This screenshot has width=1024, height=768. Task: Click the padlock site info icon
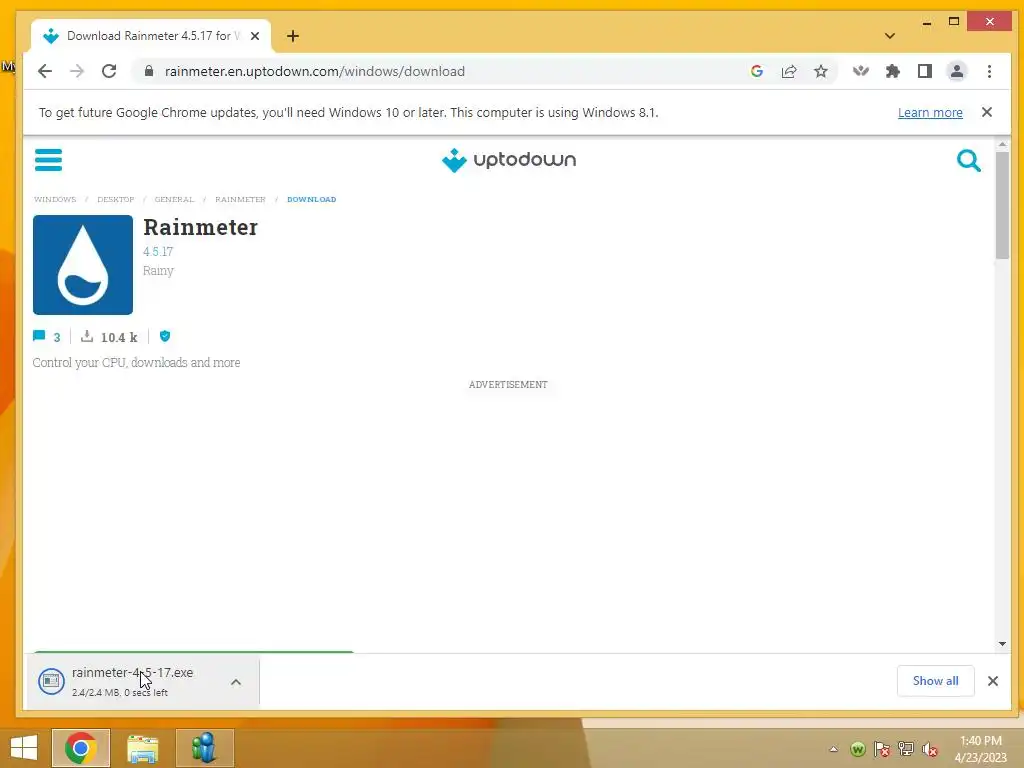coord(149,71)
